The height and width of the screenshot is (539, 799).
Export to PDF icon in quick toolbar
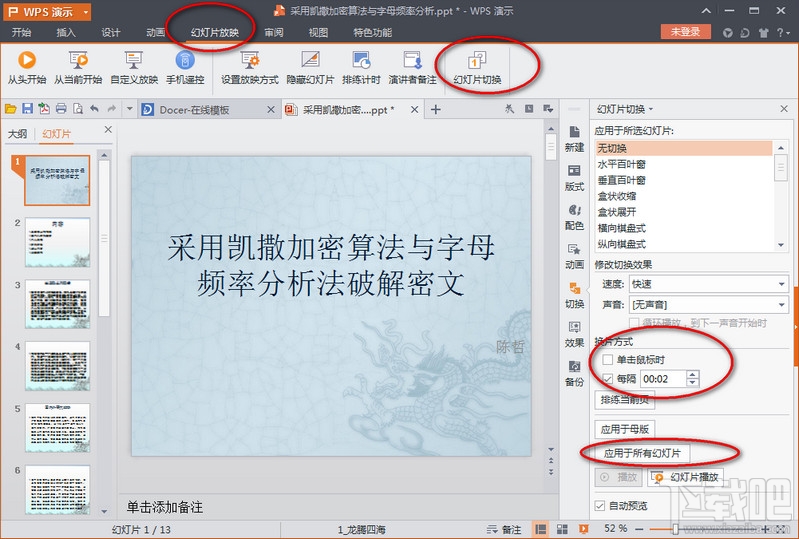pyautogui.click(x=44, y=109)
